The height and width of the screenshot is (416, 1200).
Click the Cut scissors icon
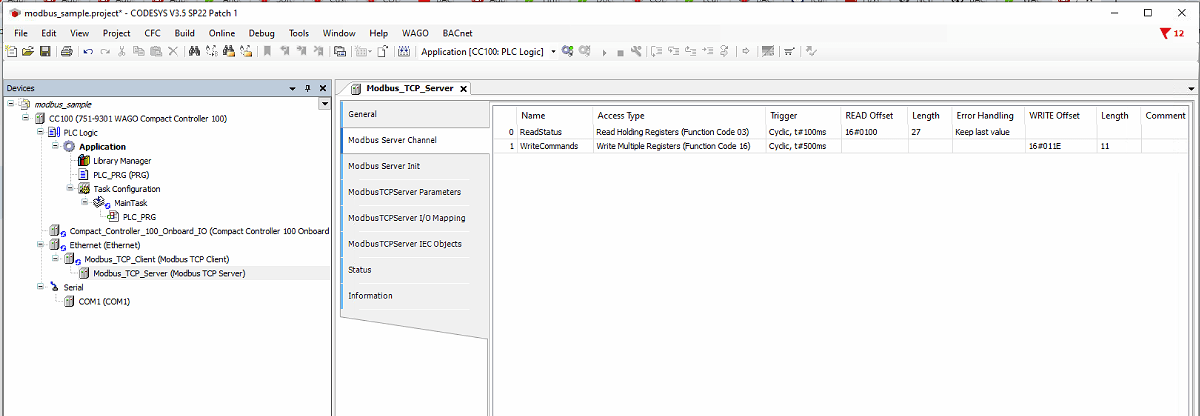click(x=122, y=51)
